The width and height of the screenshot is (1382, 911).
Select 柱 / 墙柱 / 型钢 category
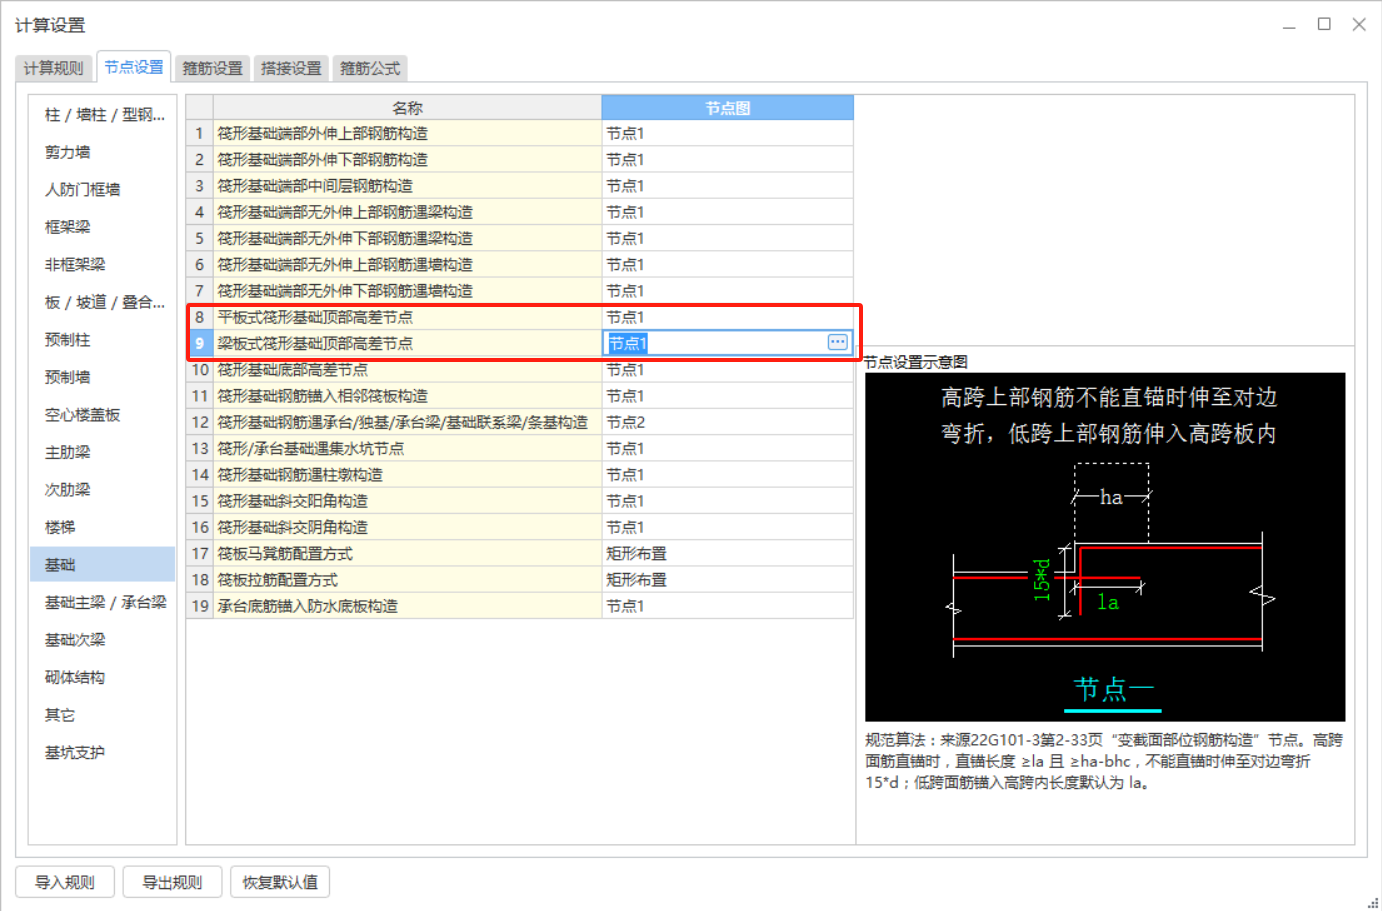pos(103,115)
